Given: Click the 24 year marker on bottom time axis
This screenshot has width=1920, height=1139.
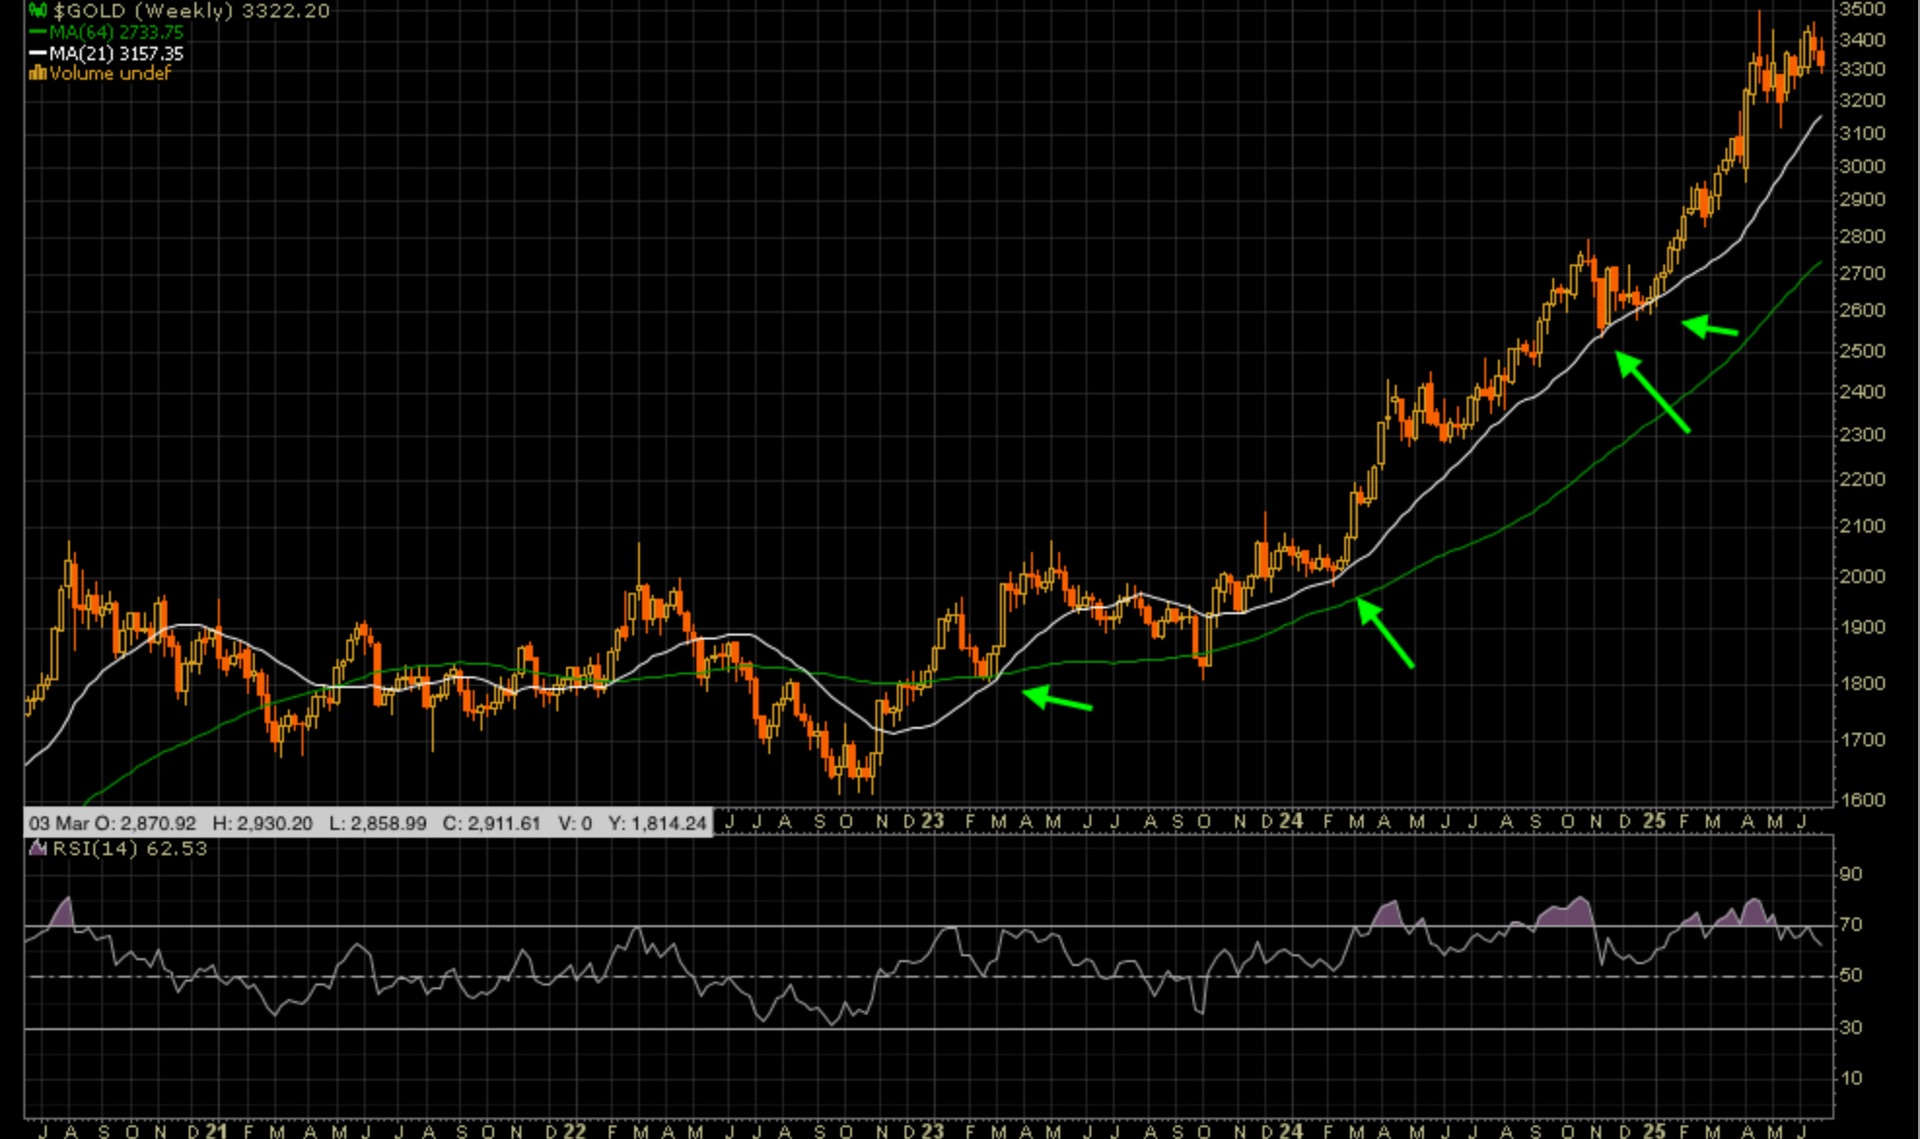Looking at the screenshot, I should 1291,1130.
